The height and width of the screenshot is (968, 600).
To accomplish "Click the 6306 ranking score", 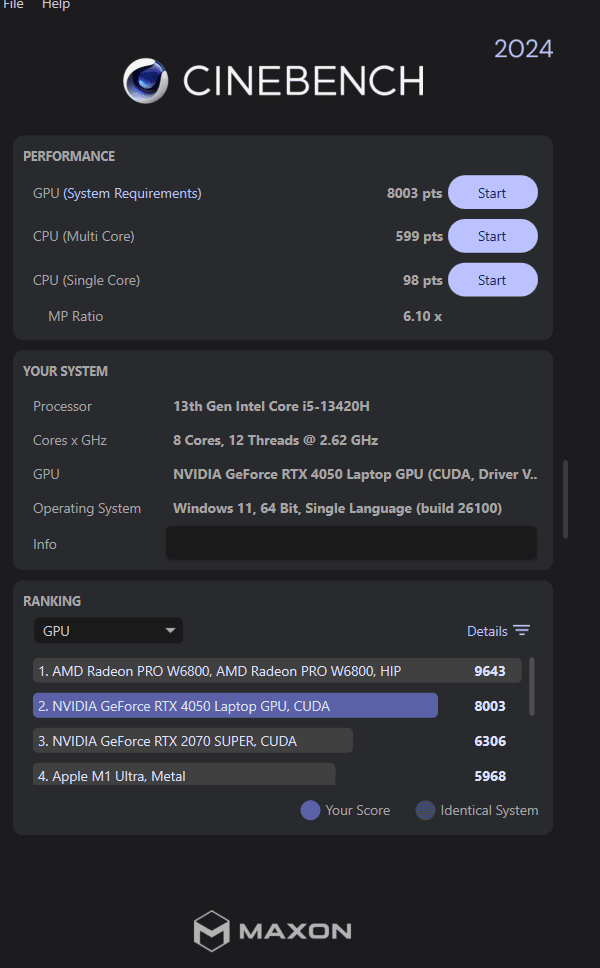I will point(490,741).
